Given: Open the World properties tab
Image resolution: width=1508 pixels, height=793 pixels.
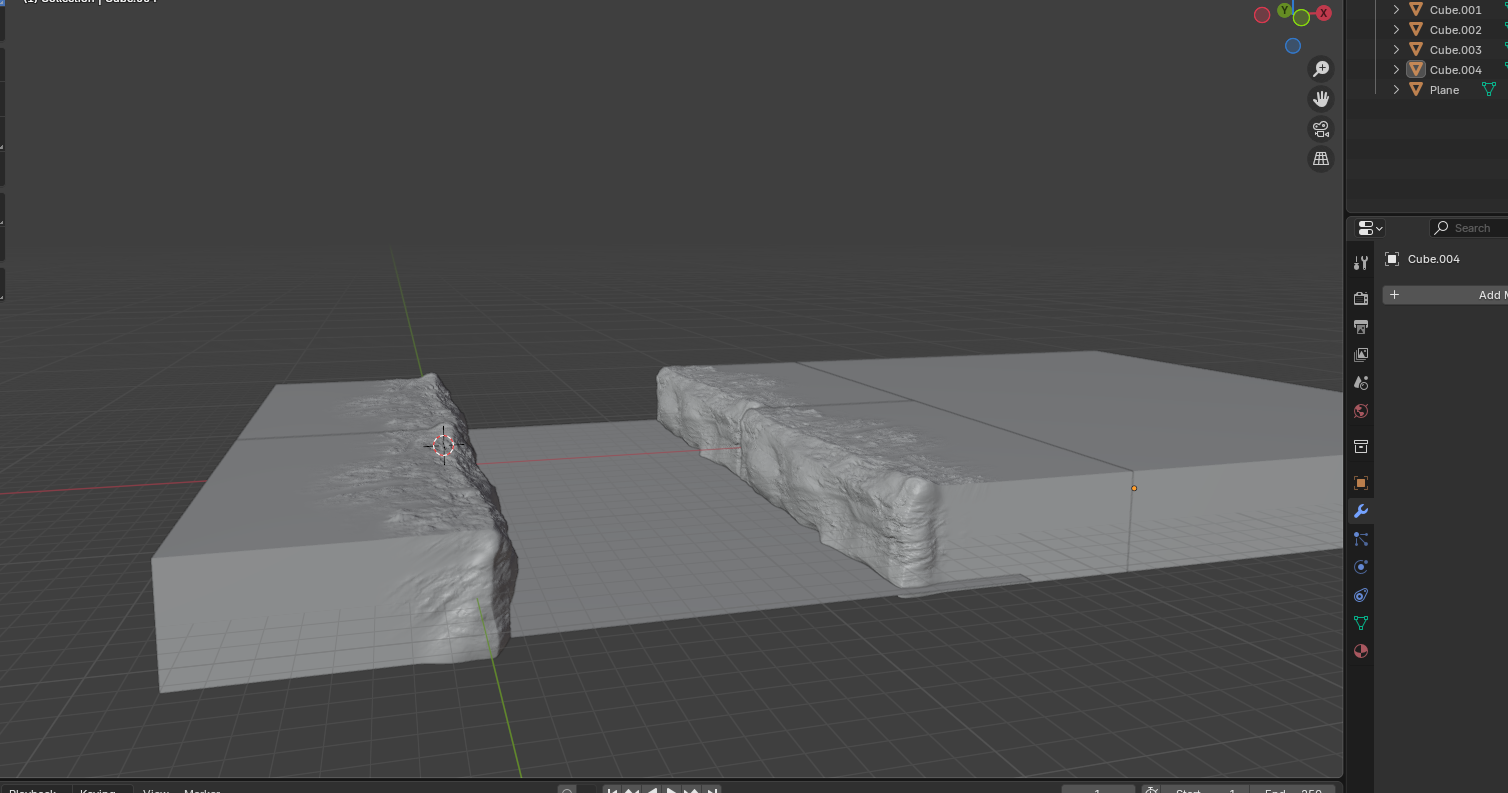Looking at the screenshot, I should [1360, 411].
